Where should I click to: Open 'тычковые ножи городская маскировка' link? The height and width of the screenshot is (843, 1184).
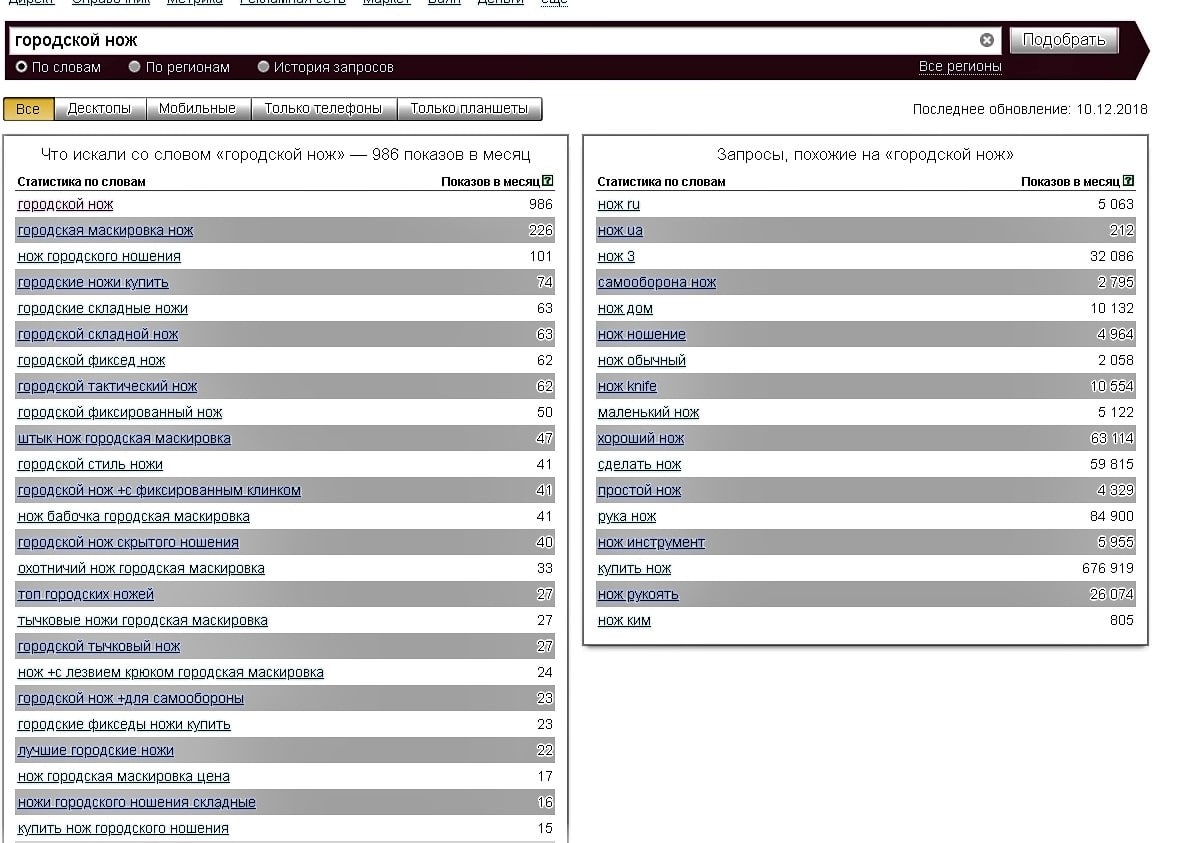point(143,621)
